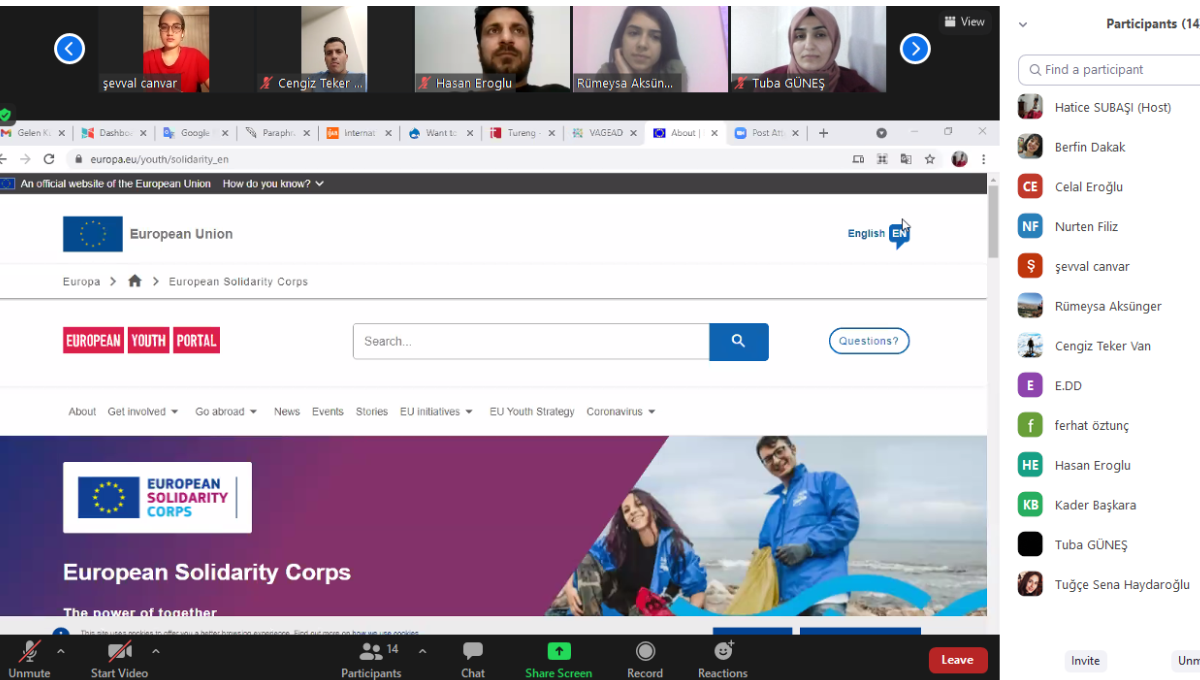Click the European Solidarity Corps breadcrumb
This screenshot has width=1200, height=680.
tap(238, 282)
